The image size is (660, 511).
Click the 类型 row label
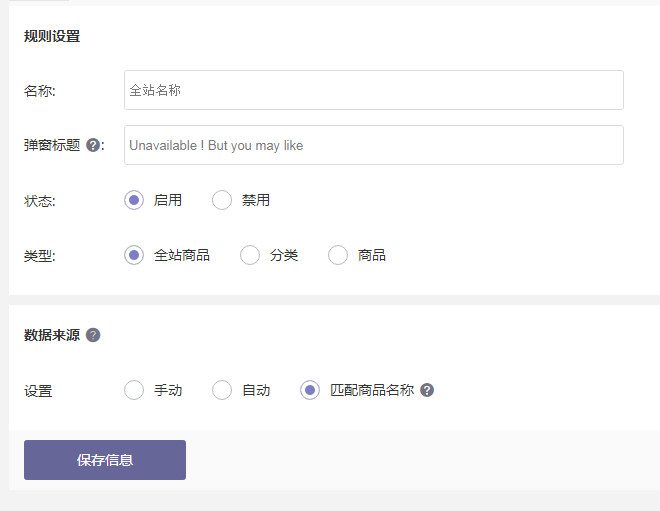39,256
